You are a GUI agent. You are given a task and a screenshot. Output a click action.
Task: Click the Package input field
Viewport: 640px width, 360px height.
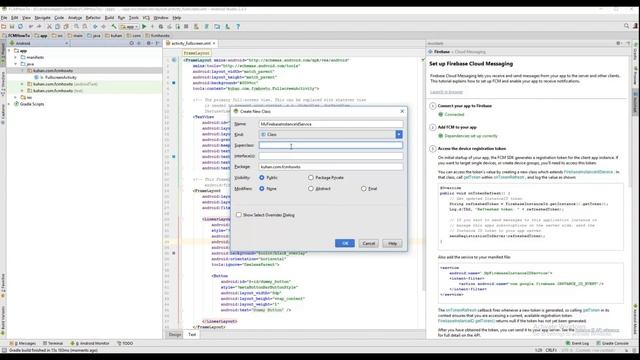coord(331,167)
